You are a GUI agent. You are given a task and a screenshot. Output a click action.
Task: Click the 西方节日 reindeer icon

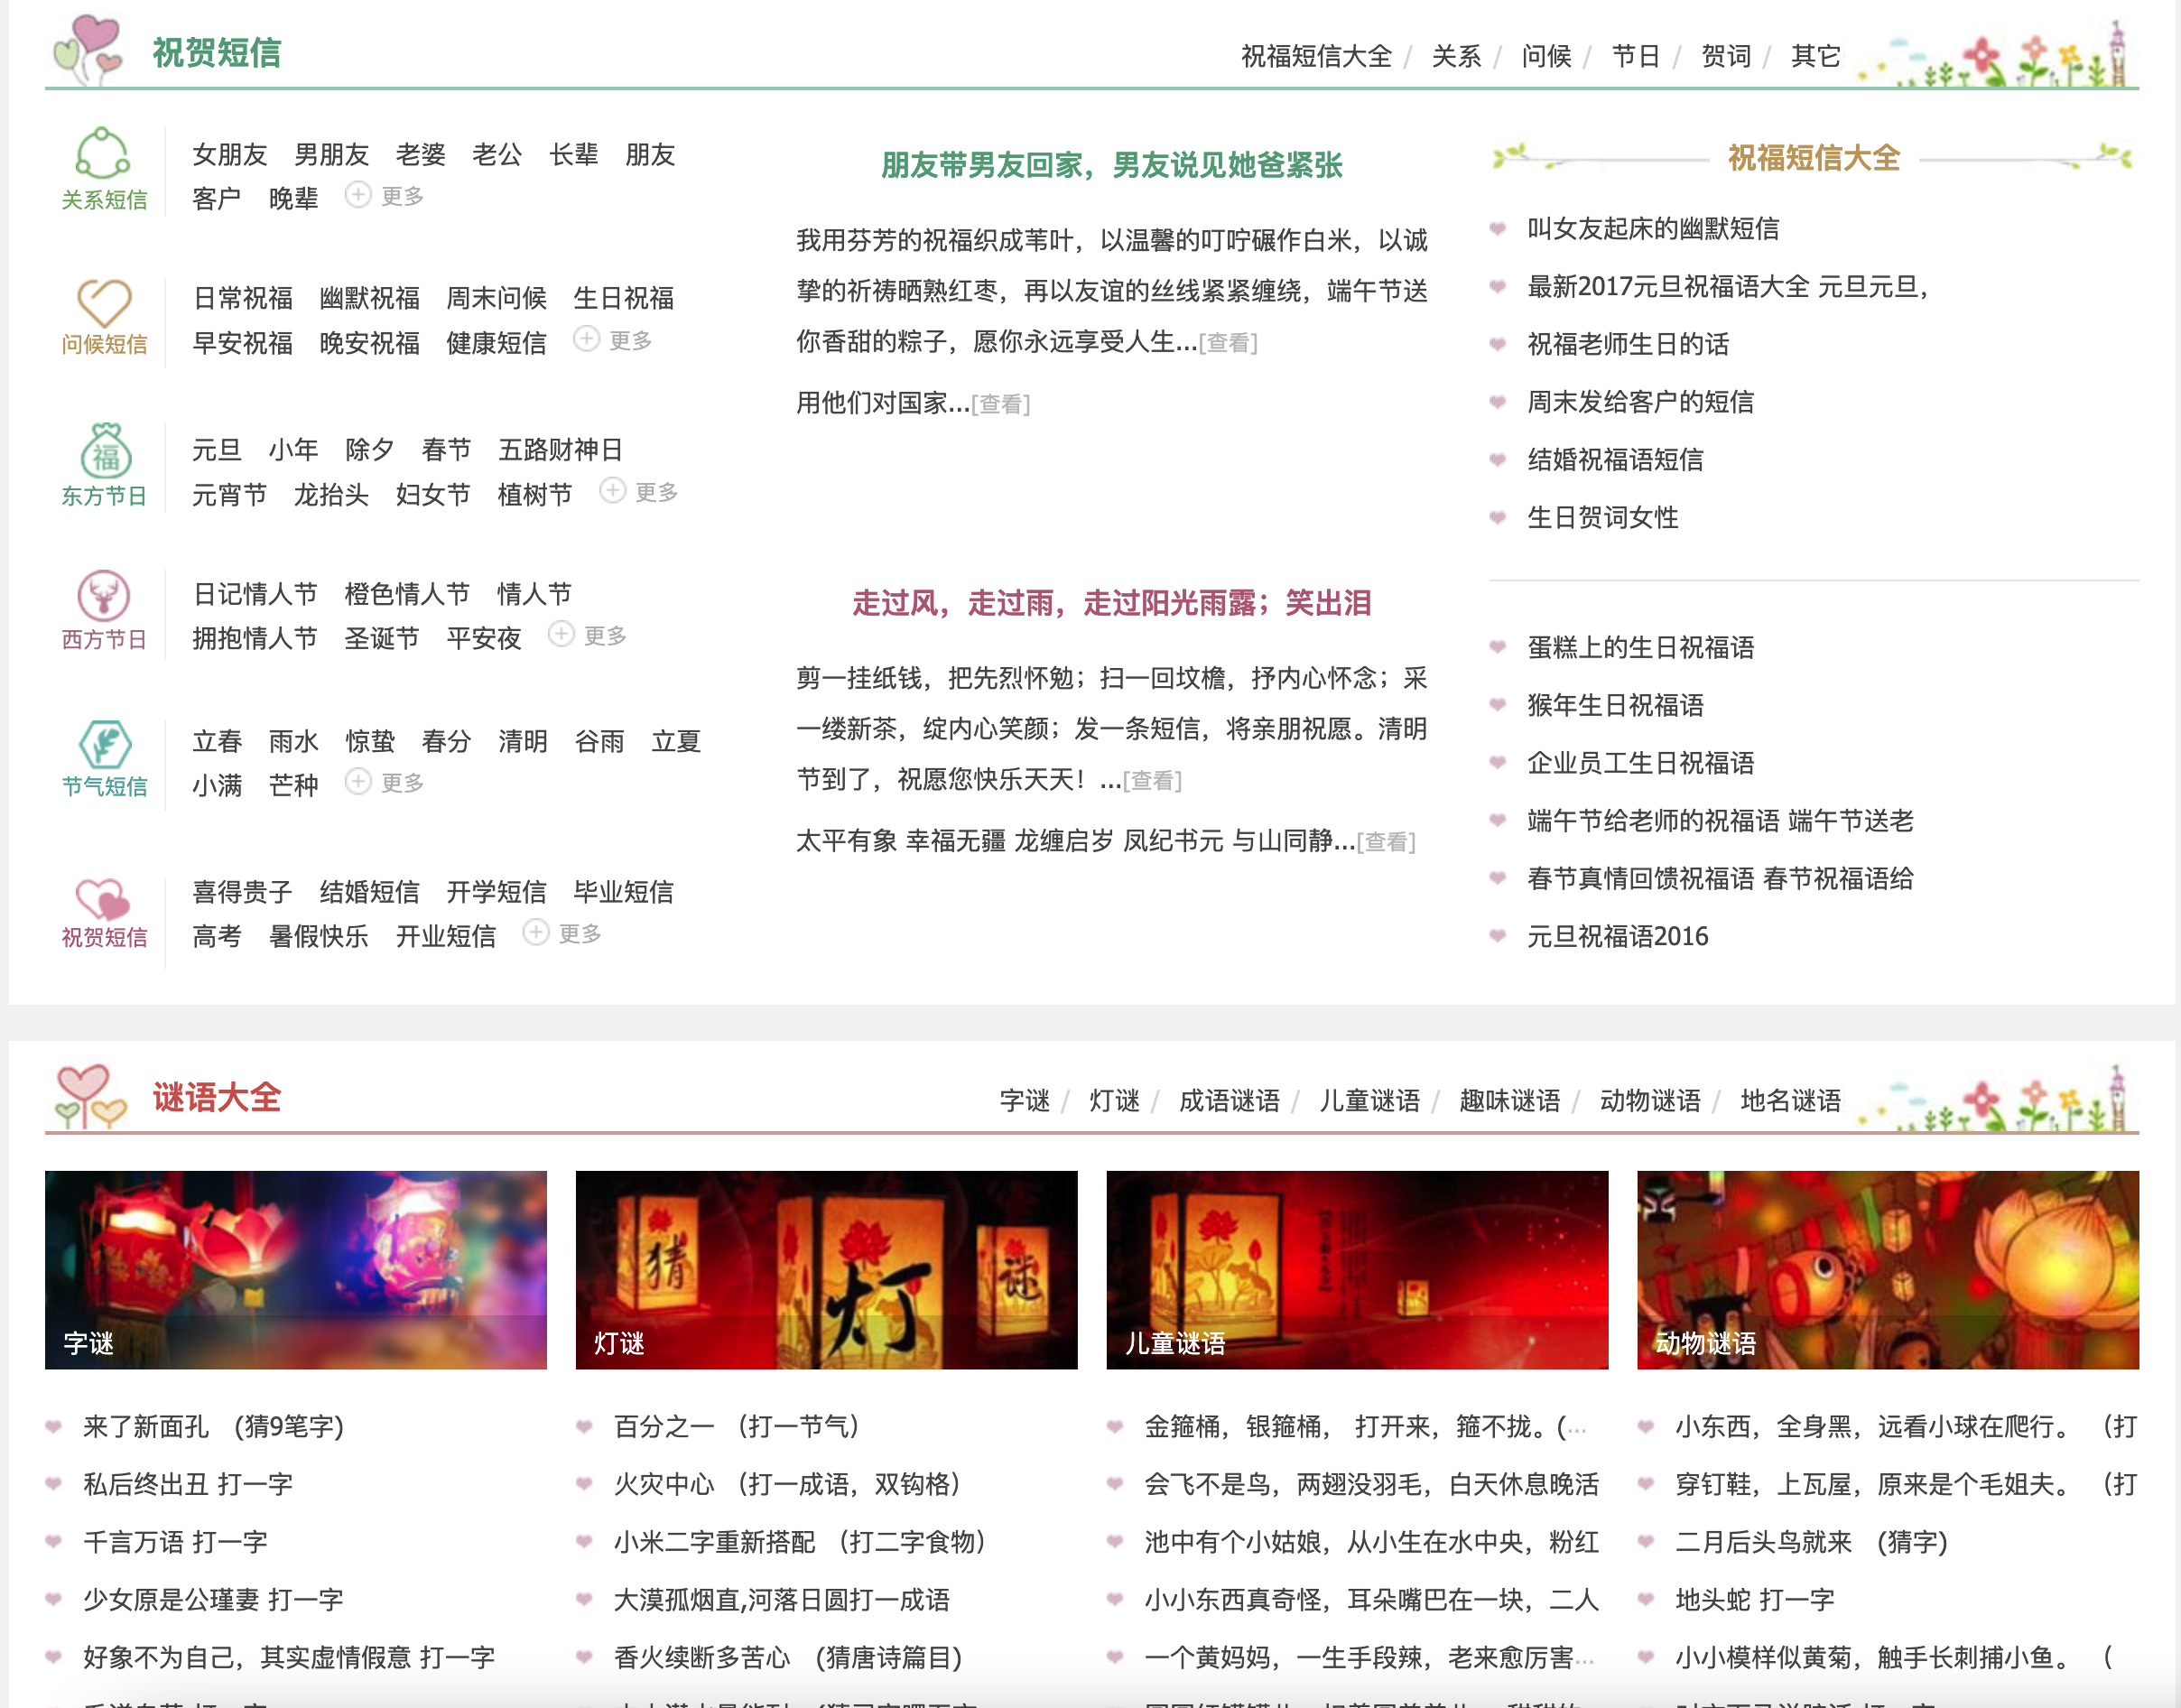pyautogui.click(x=104, y=596)
